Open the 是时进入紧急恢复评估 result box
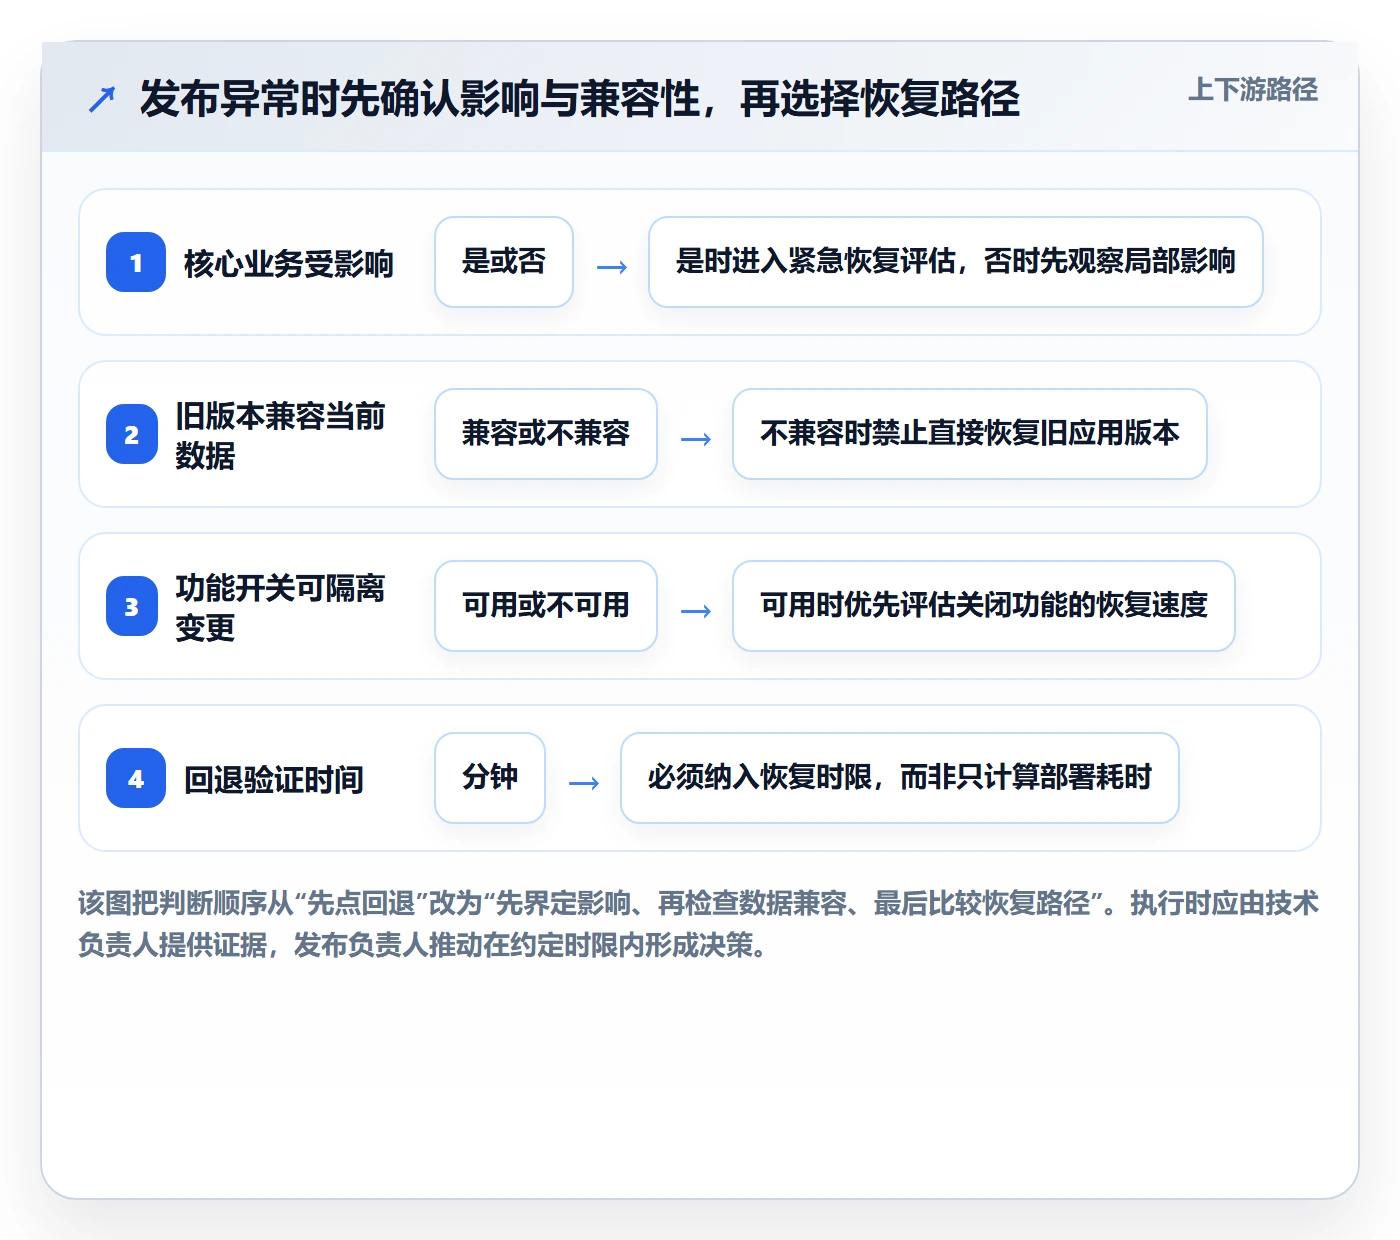 [x=956, y=262]
